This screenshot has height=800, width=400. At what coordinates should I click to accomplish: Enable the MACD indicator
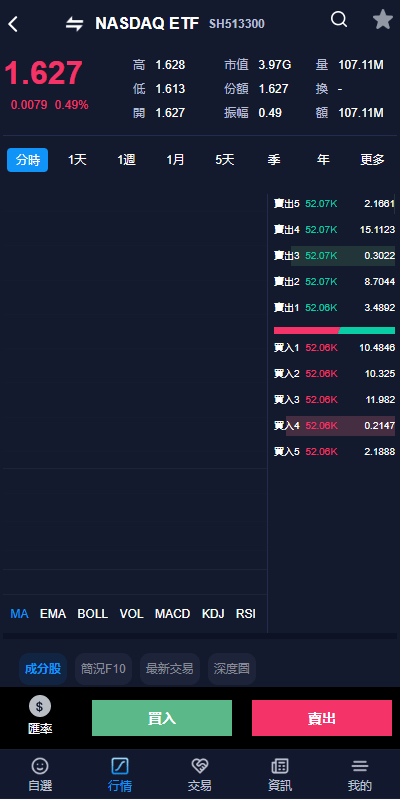pyautogui.click(x=172, y=614)
